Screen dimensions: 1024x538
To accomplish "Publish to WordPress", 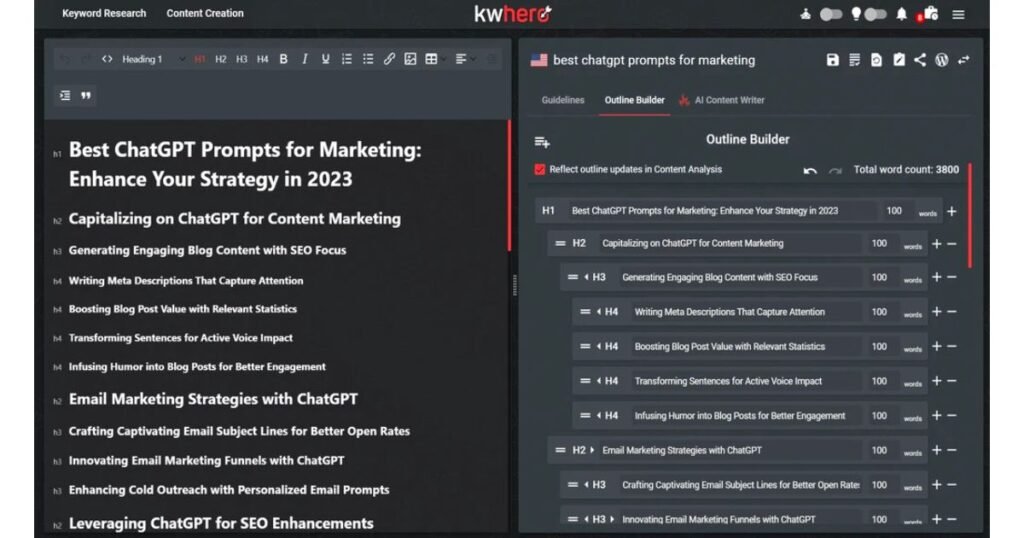I will click(942, 60).
